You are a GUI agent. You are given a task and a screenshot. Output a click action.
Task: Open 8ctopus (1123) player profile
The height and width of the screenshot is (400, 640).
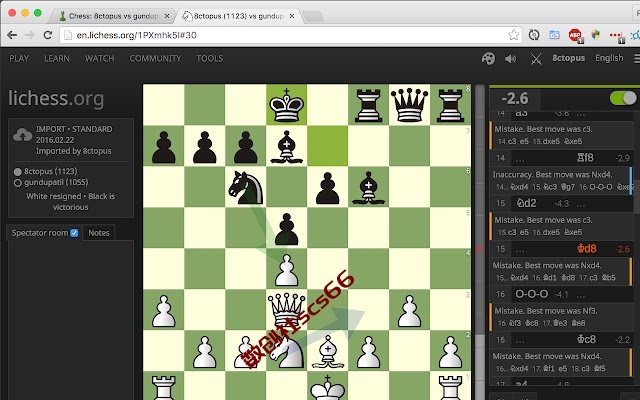coord(50,171)
